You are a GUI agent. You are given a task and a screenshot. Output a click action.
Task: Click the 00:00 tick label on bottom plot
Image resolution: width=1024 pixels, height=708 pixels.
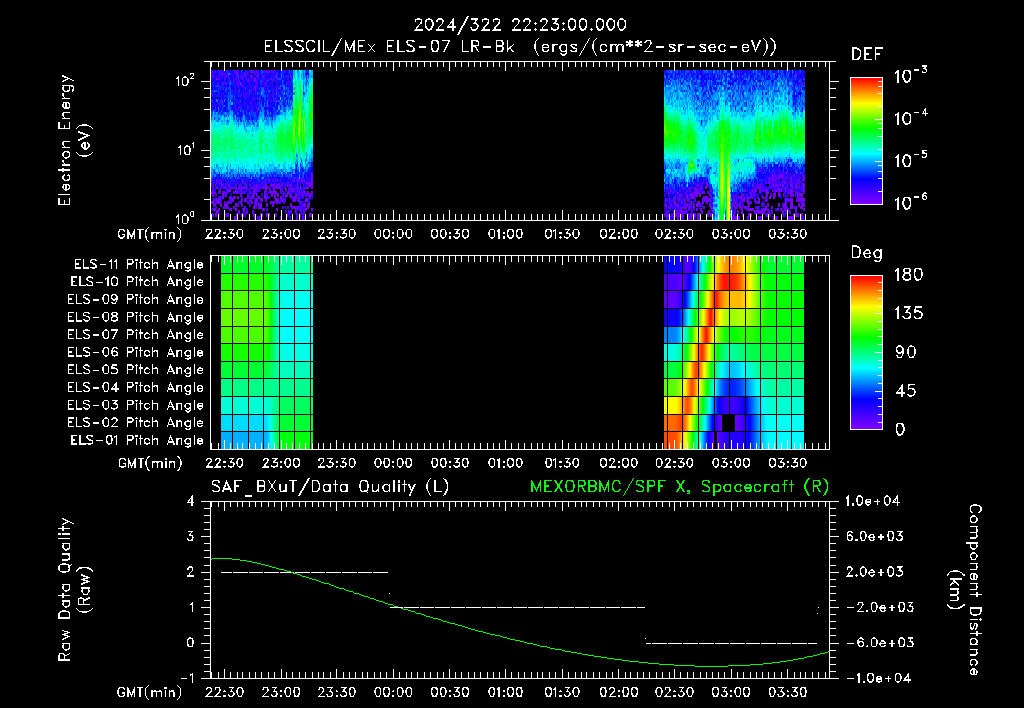click(393, 692)
